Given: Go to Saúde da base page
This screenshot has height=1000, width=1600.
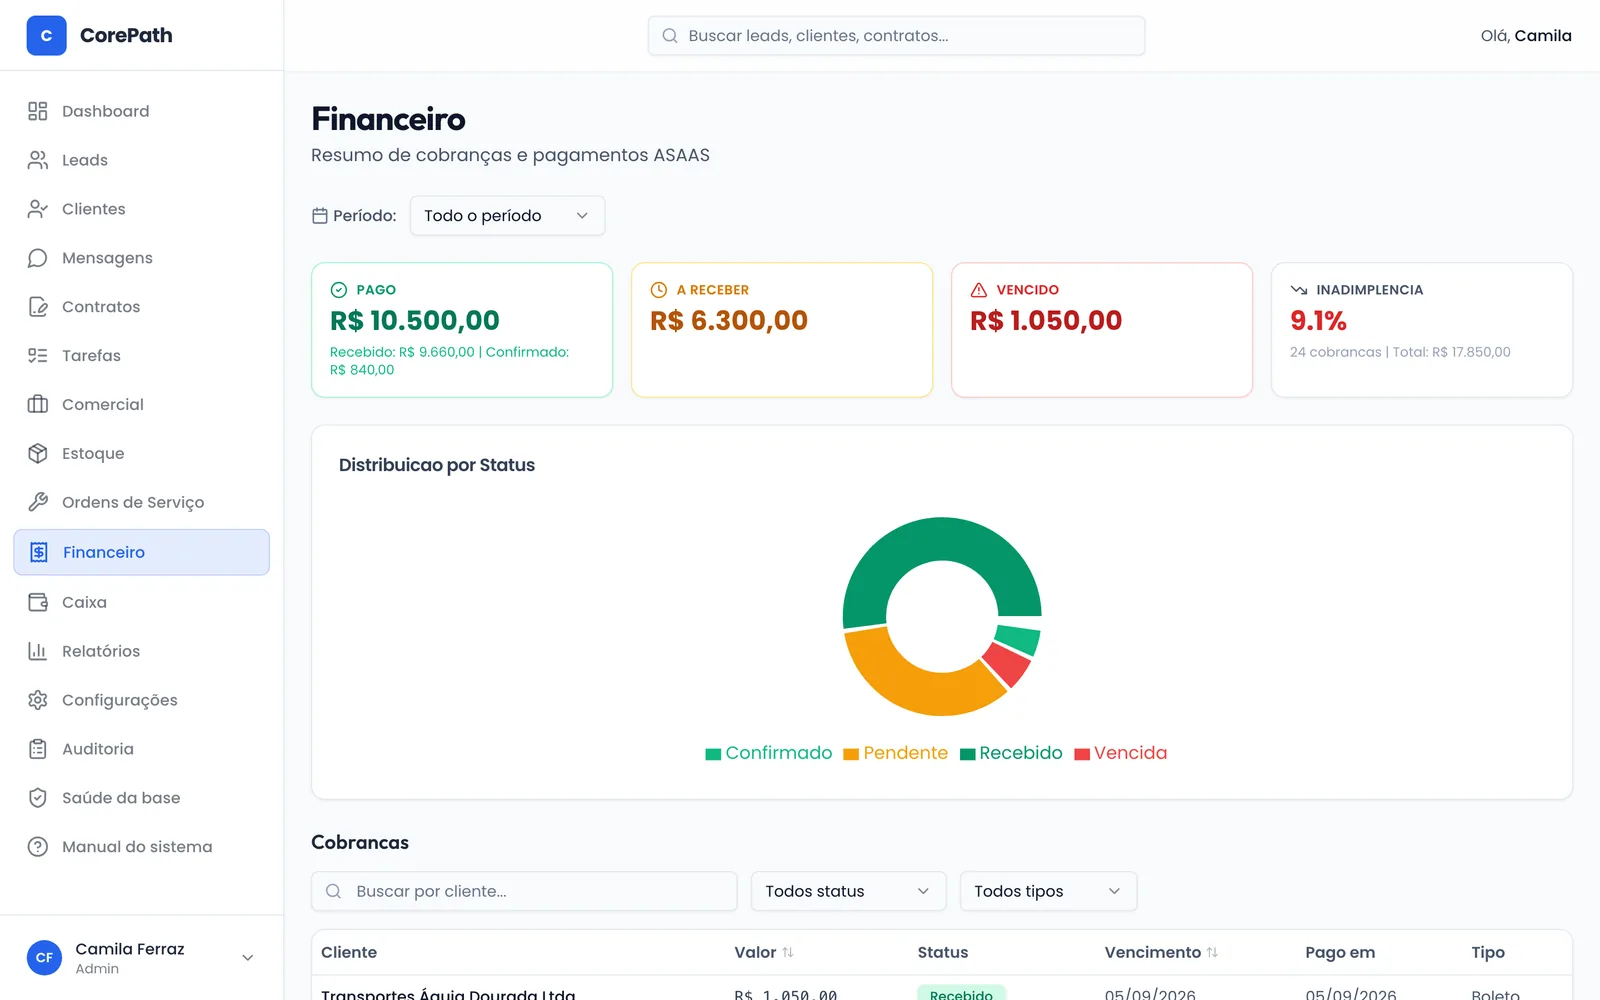Looking at the screenshot, I should click(142, 798).
